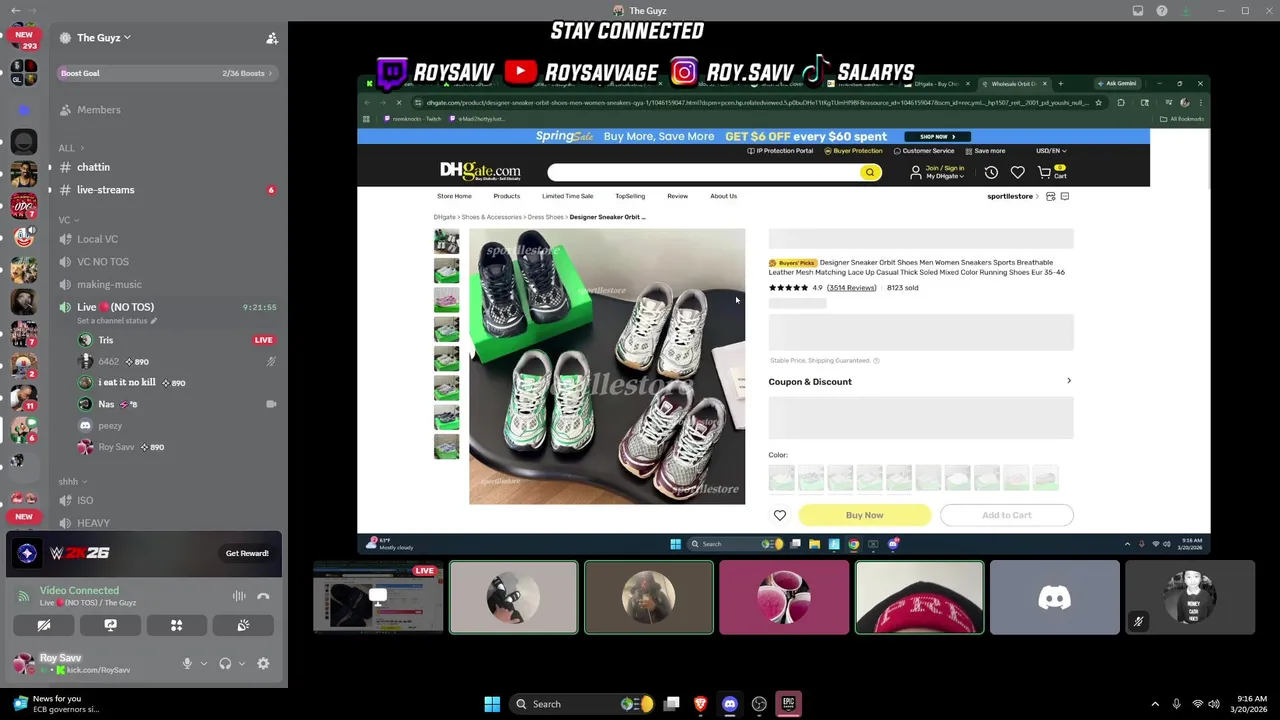Mute microphone in user panel
Viewport: 1280px width, 720px height.
click(x=187, y=663)
